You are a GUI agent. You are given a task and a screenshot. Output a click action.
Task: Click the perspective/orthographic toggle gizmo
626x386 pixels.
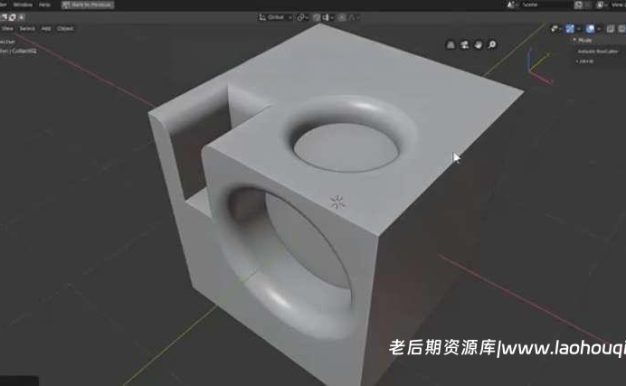(450, 45)
